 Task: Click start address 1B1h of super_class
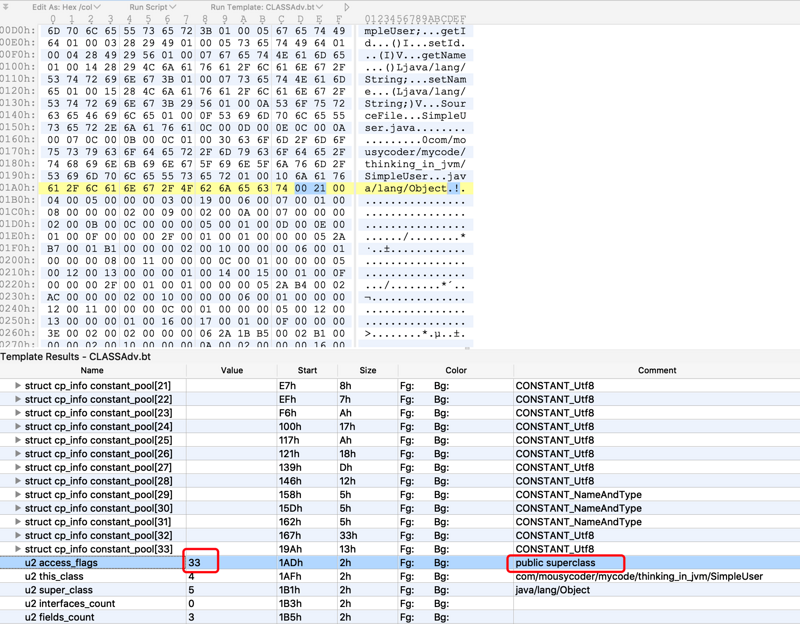click(x=290, y=590)
